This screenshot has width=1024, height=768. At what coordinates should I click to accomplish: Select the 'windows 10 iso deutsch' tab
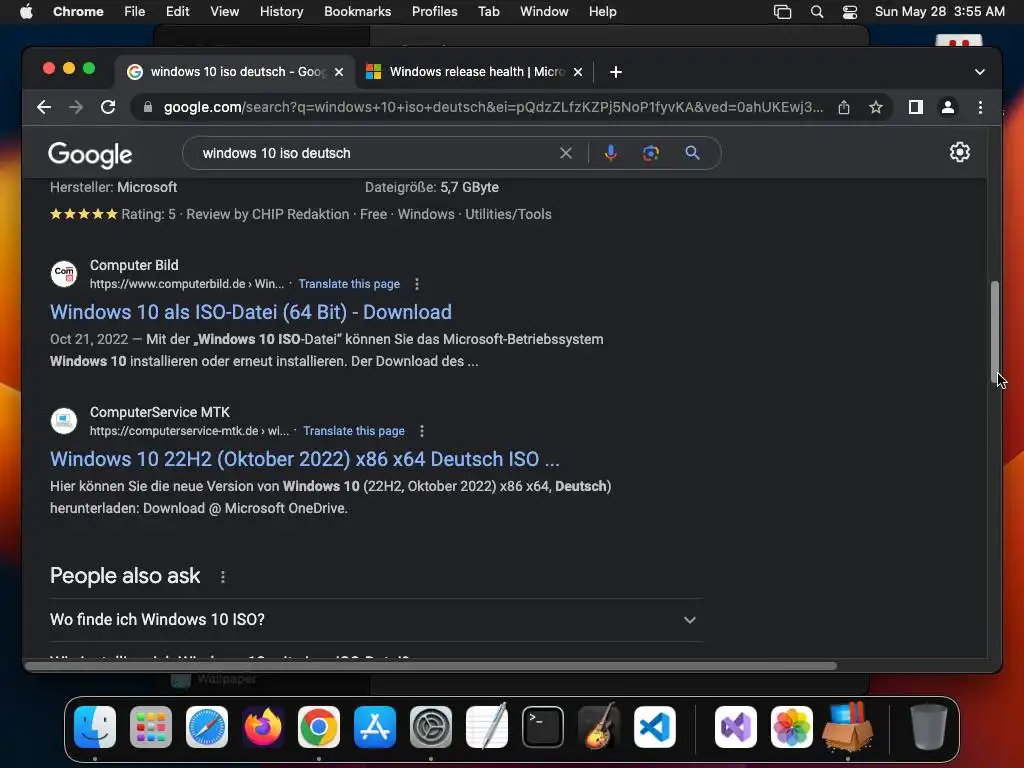[x=235, y=72]
